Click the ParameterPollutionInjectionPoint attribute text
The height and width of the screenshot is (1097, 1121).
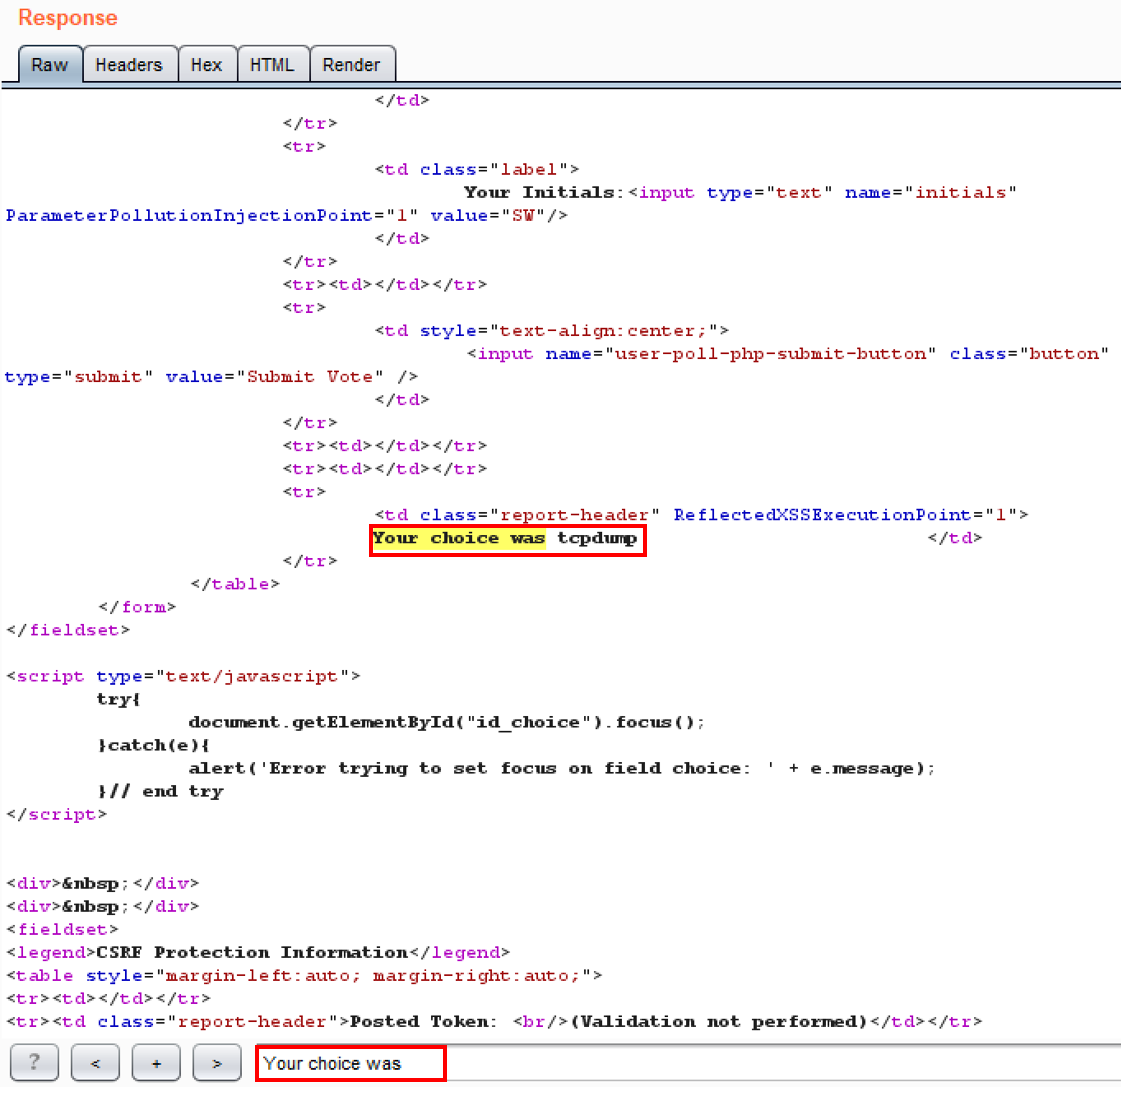(189, 216)
